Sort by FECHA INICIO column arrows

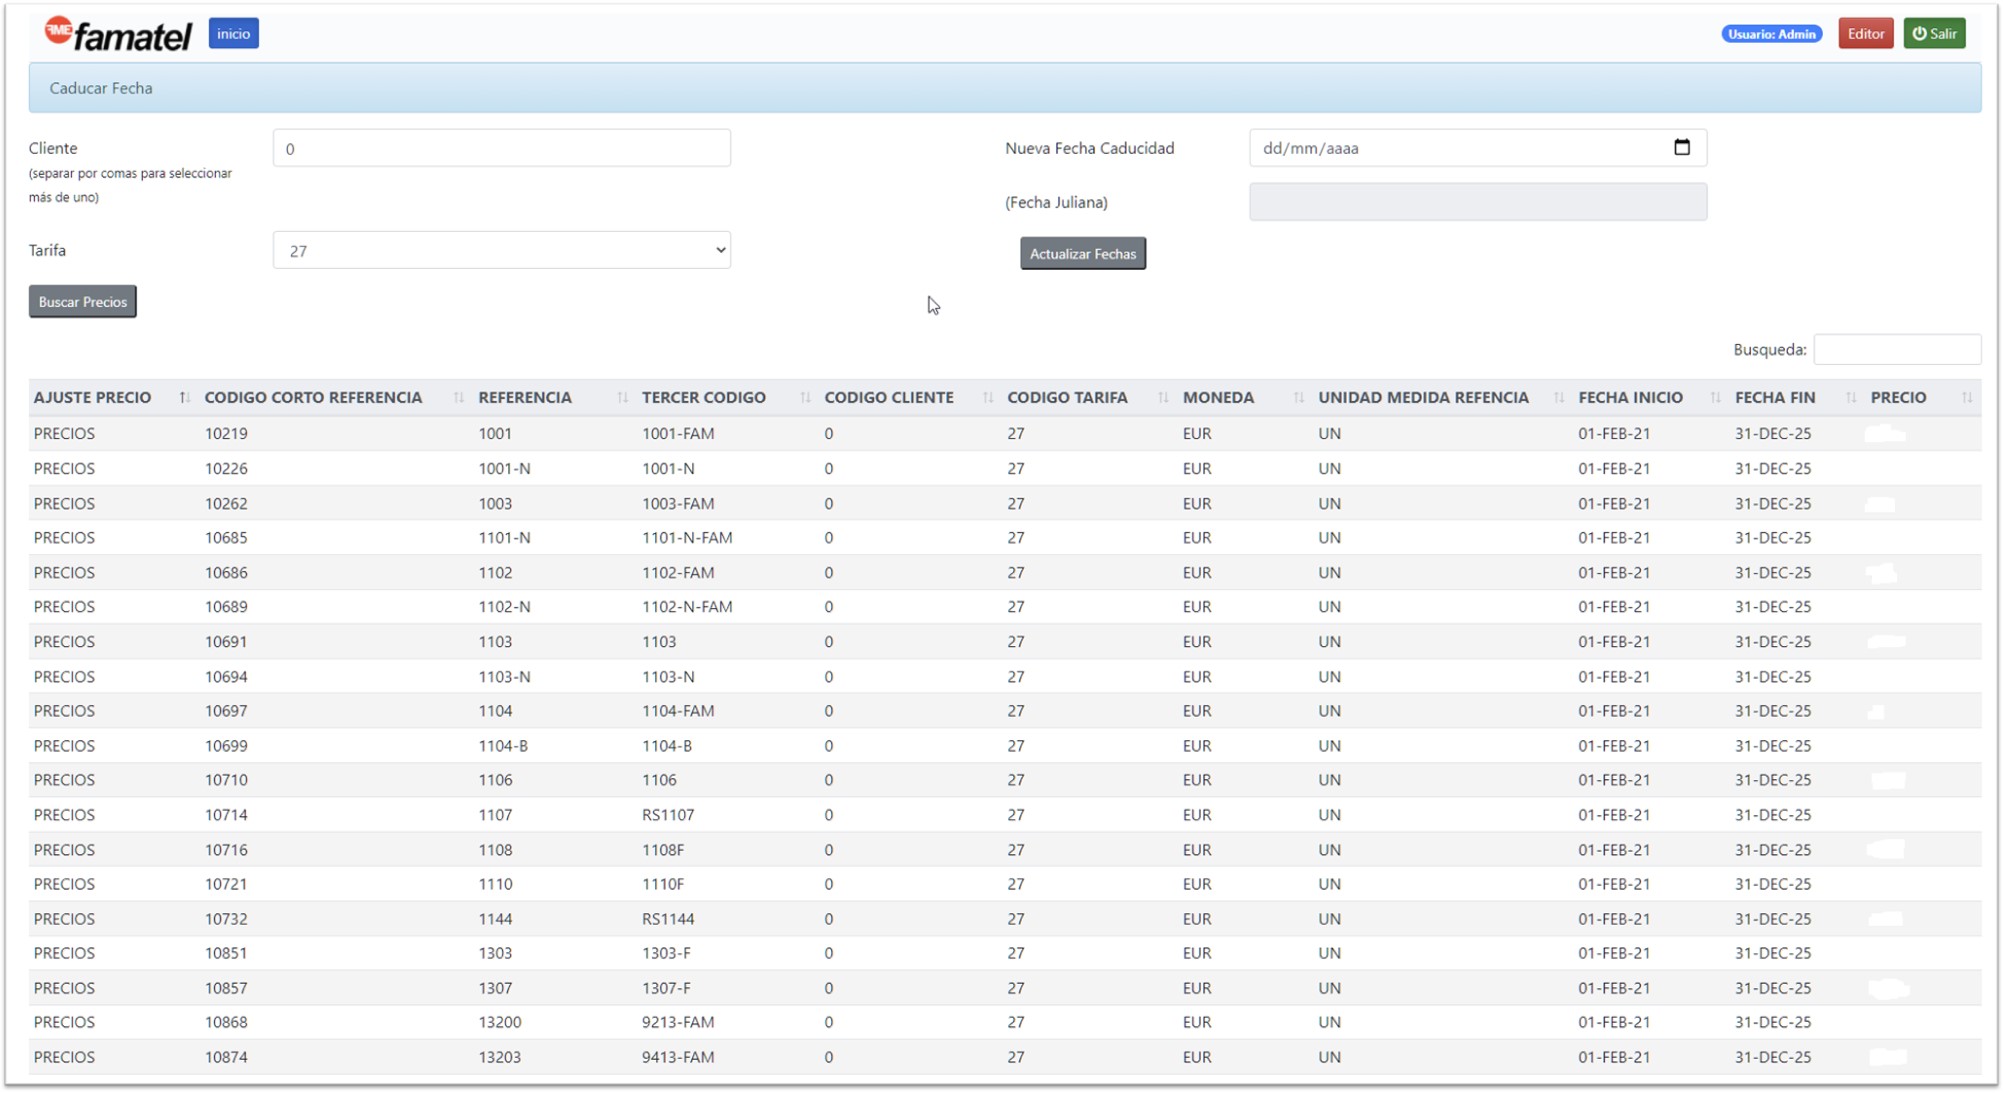click(1715, 398)
